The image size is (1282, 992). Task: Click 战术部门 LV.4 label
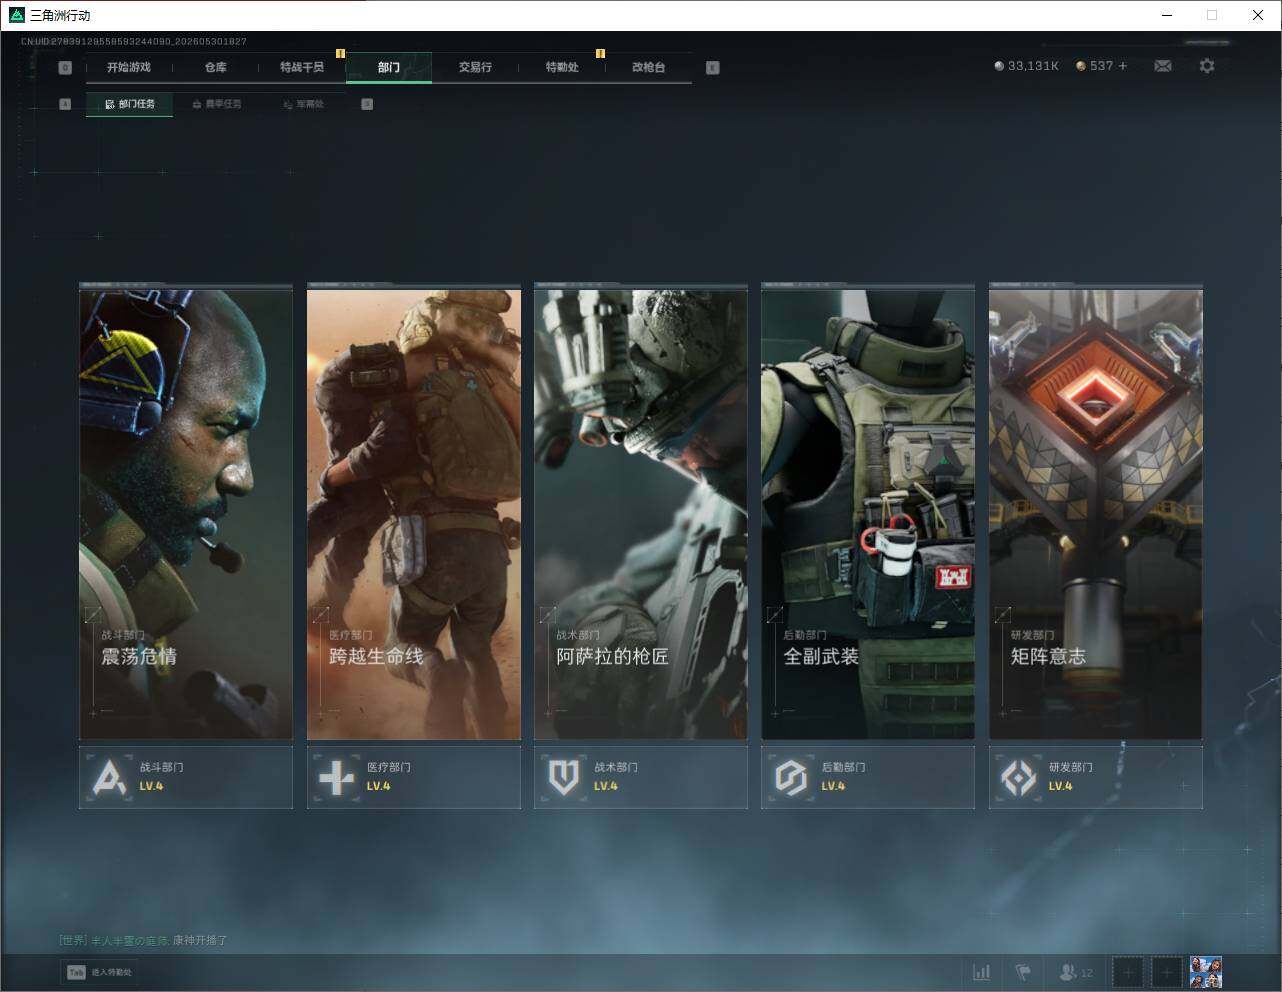tap(616, 776)
